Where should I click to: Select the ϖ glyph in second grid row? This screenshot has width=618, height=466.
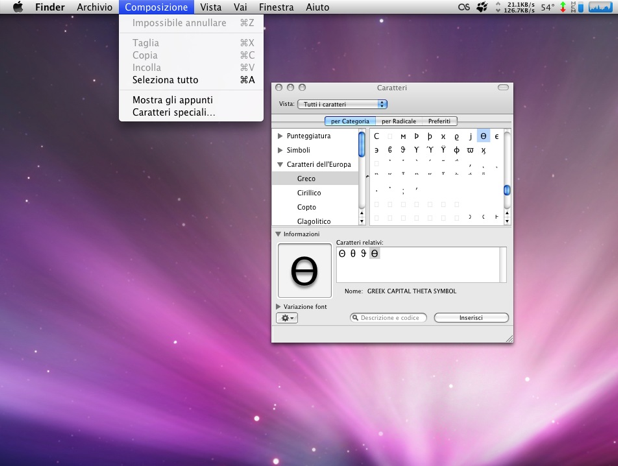(470, 150)
